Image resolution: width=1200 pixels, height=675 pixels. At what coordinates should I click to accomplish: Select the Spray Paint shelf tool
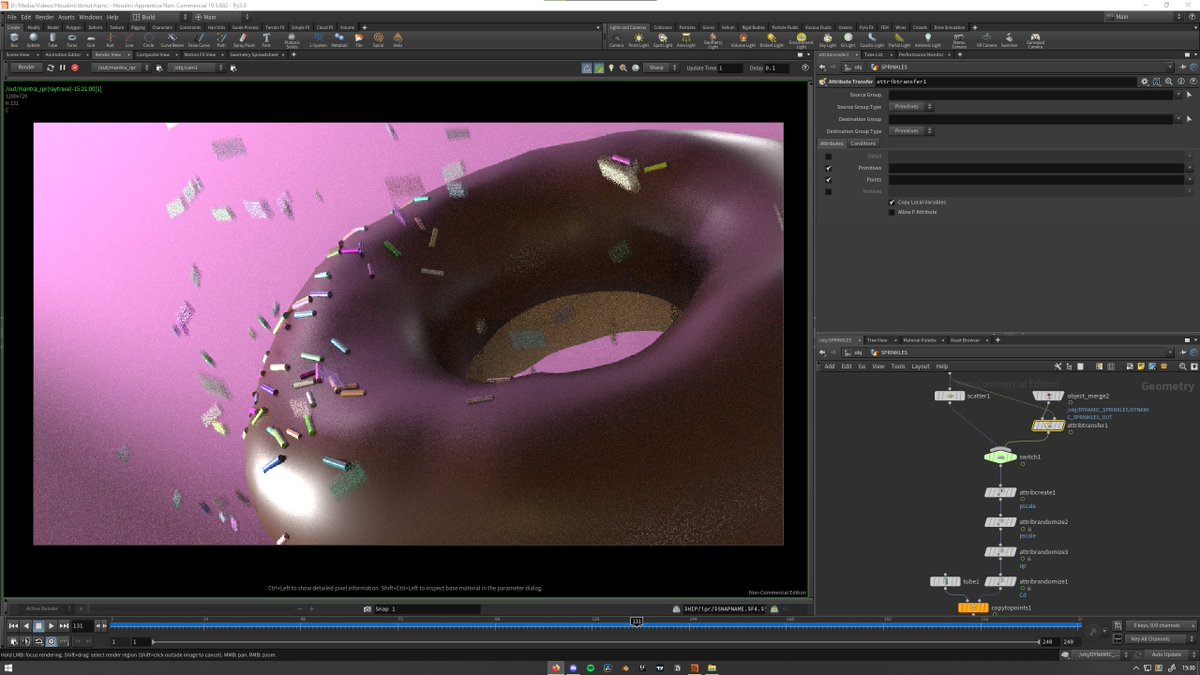pos(243,40)
